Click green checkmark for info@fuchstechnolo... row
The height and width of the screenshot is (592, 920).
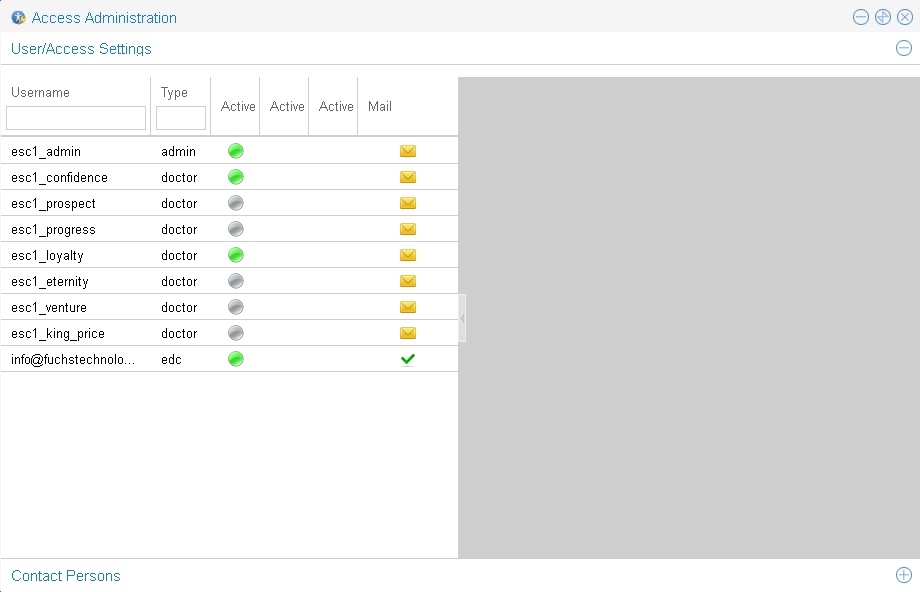(x=408, y=360)
